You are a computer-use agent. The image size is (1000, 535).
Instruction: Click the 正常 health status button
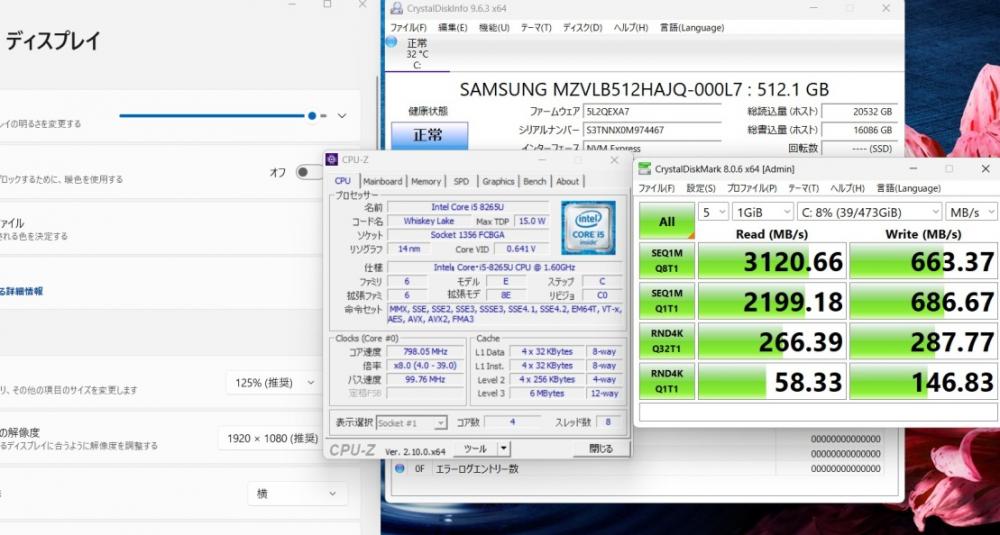[429, 136]
